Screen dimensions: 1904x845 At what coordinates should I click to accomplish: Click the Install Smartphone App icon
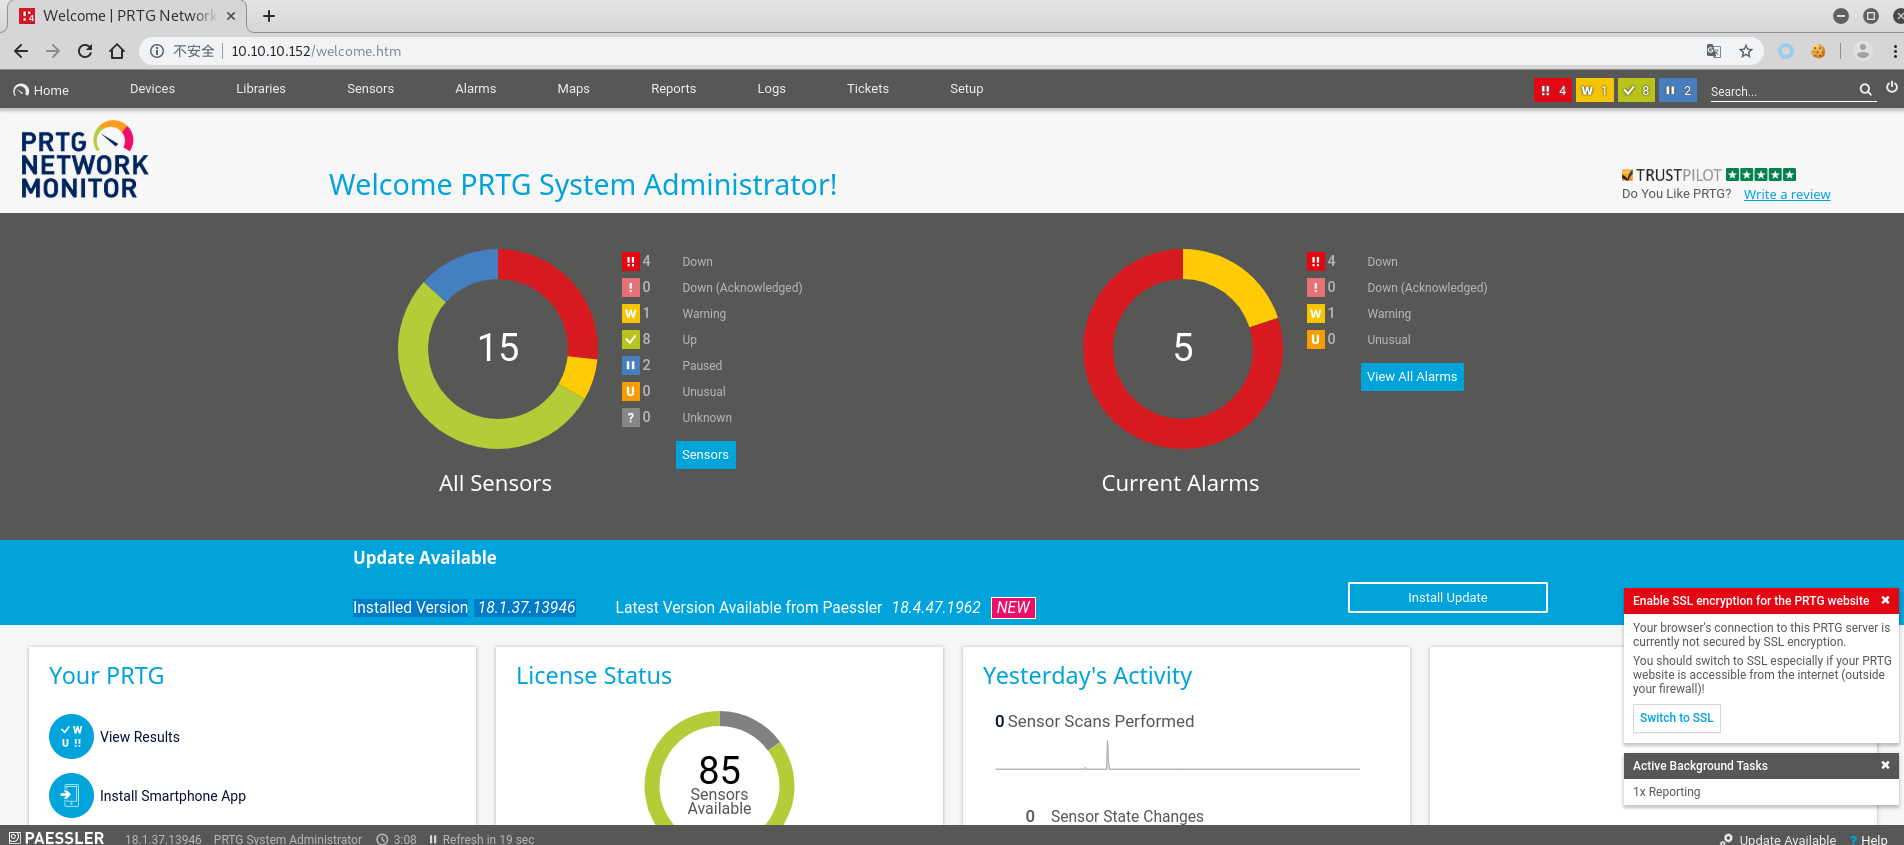[71, 796]
